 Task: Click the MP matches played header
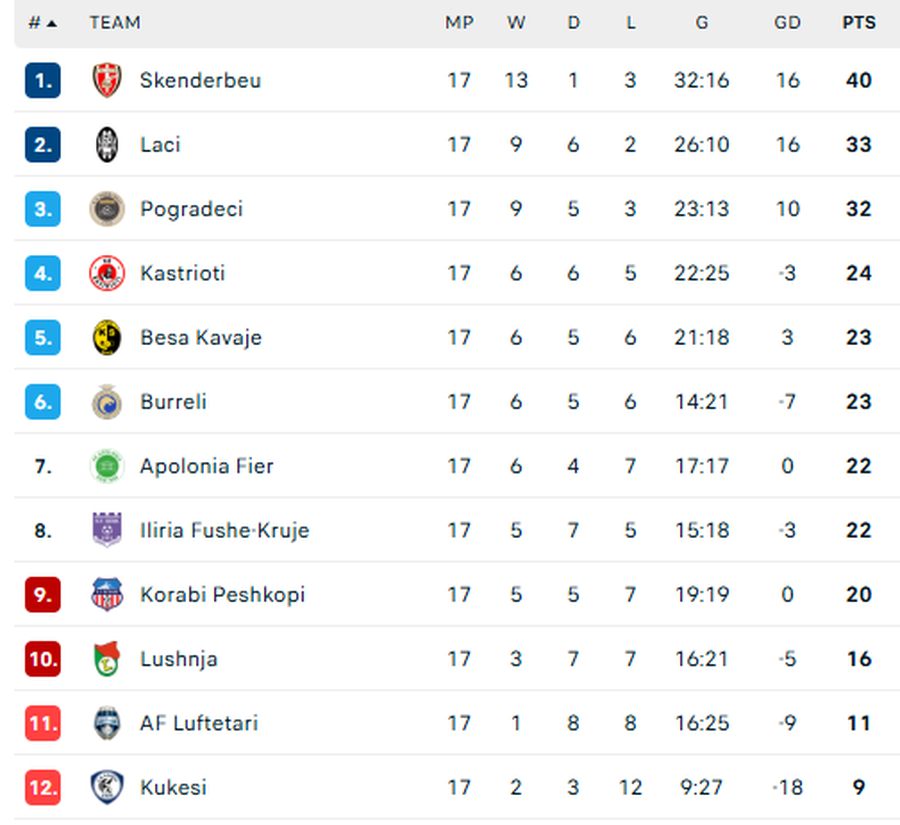(459, 22)
